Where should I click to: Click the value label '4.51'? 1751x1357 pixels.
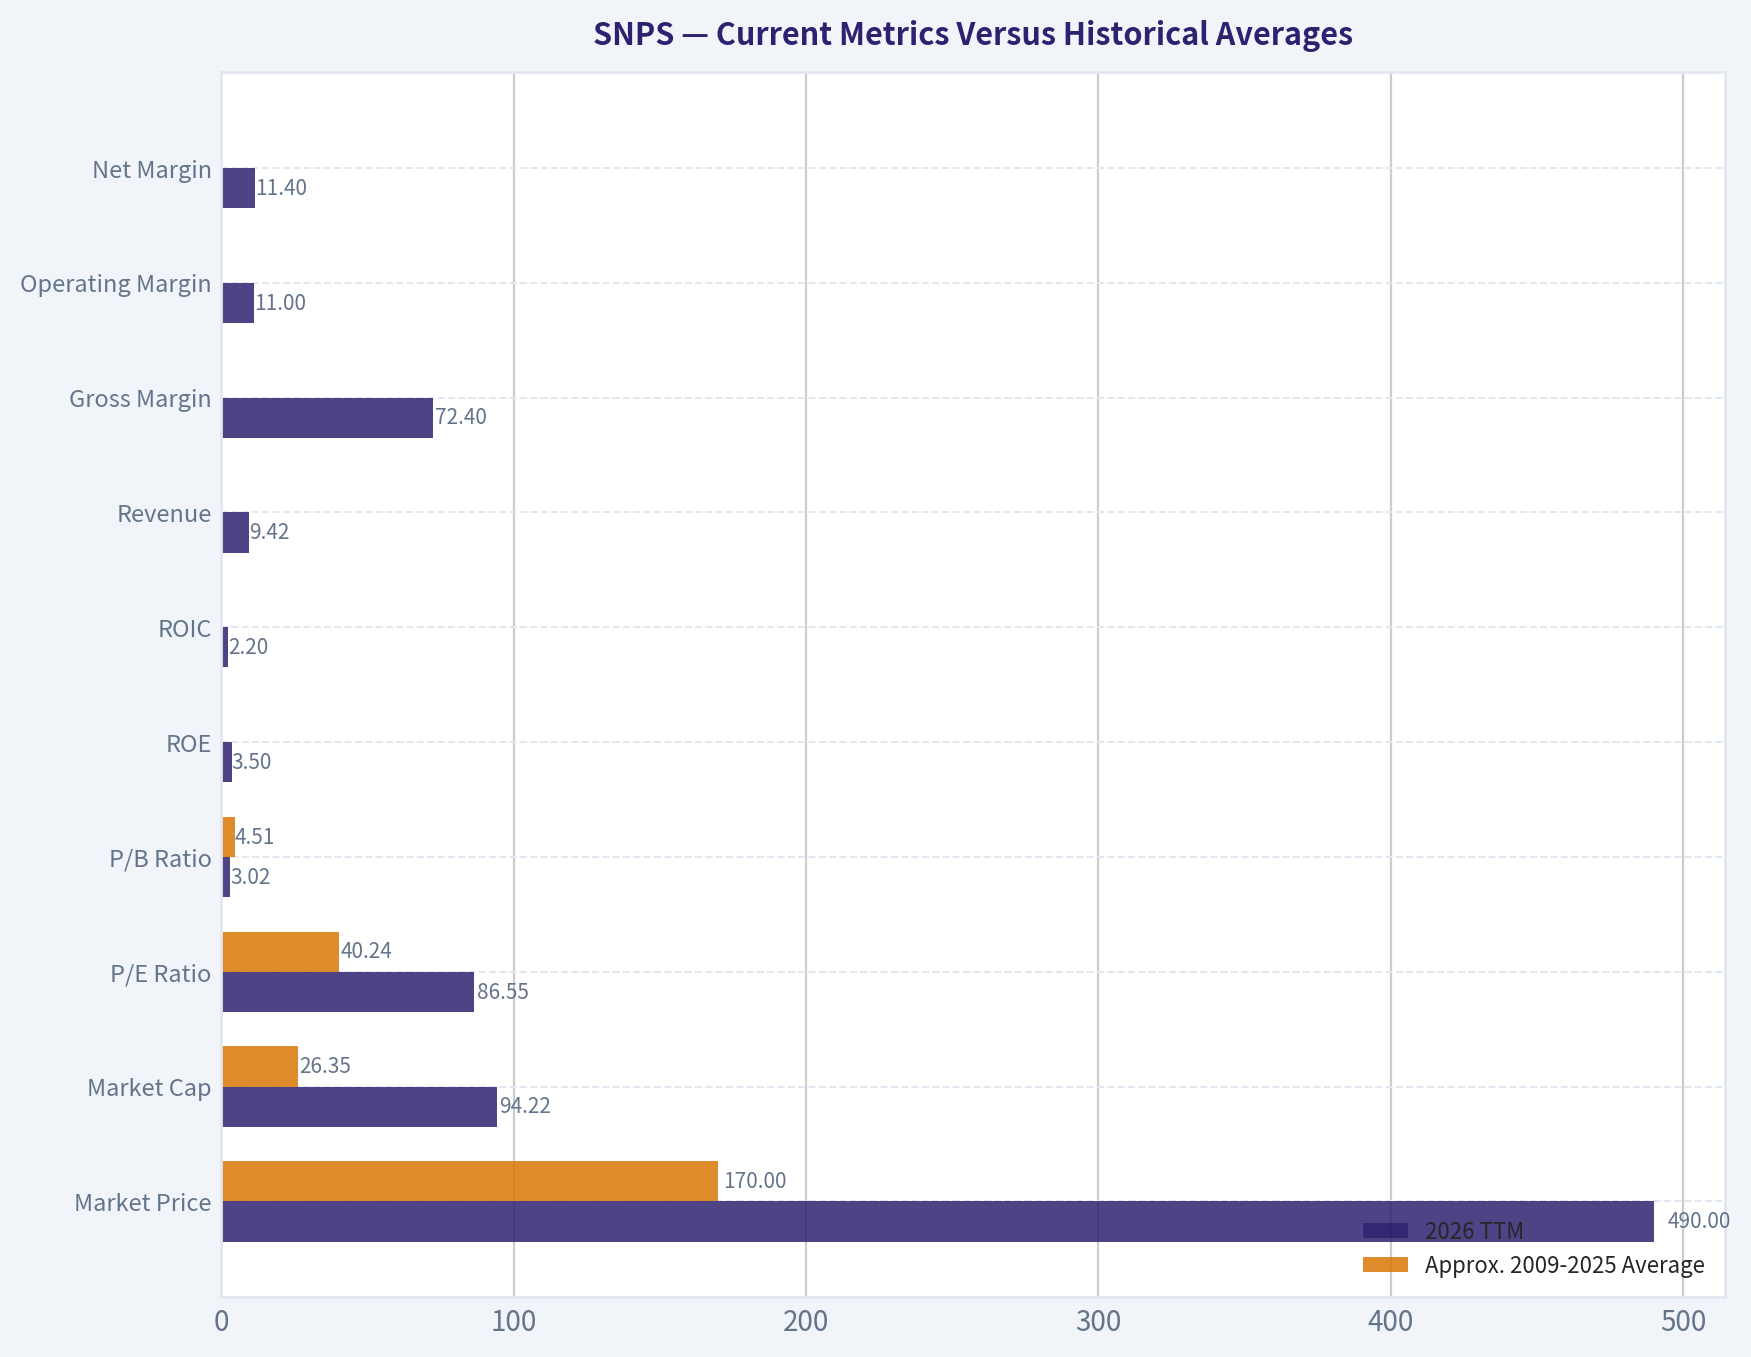(255, 837)
